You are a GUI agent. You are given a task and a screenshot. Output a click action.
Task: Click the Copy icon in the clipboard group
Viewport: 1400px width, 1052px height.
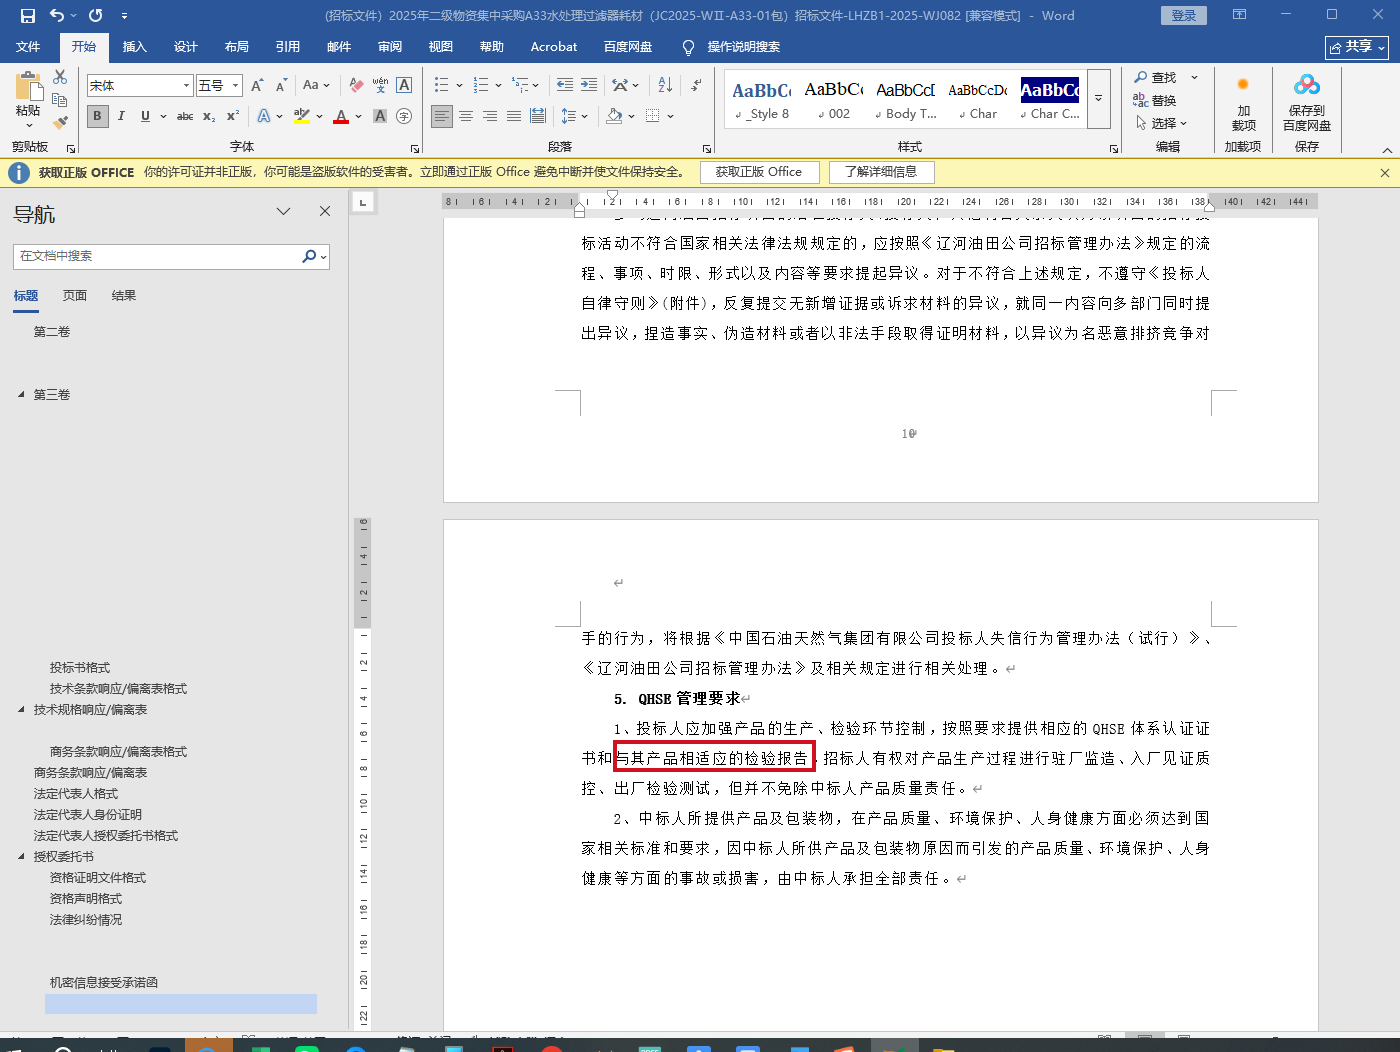point(60,100)
